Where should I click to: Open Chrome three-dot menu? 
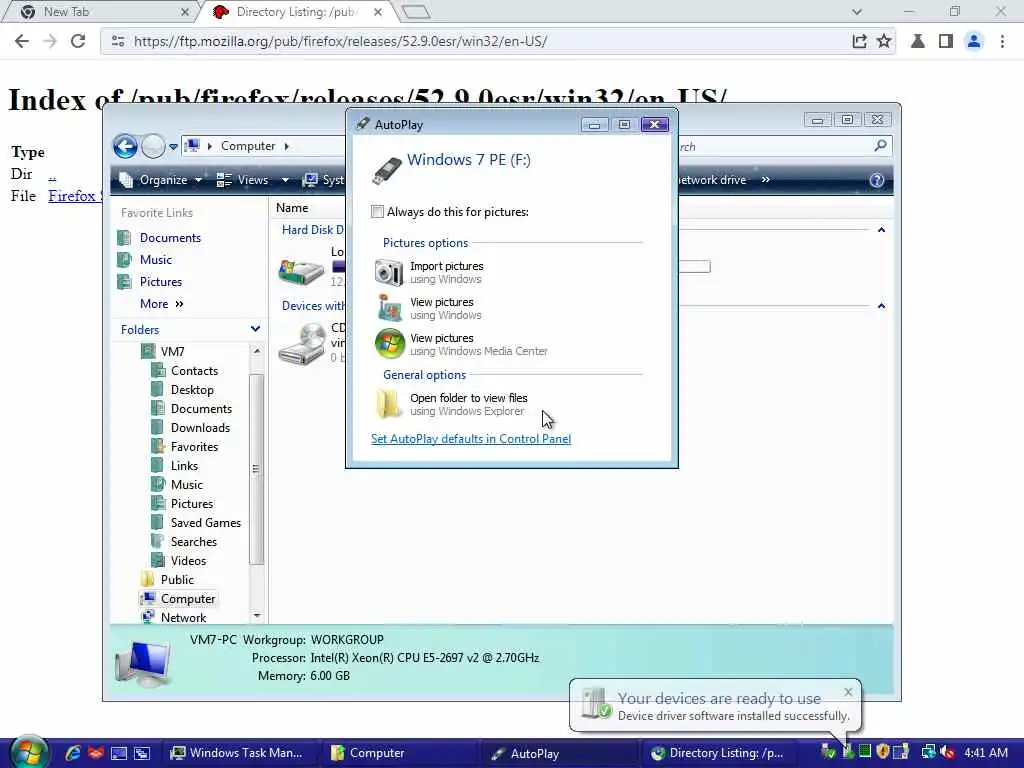point(1002,41)
